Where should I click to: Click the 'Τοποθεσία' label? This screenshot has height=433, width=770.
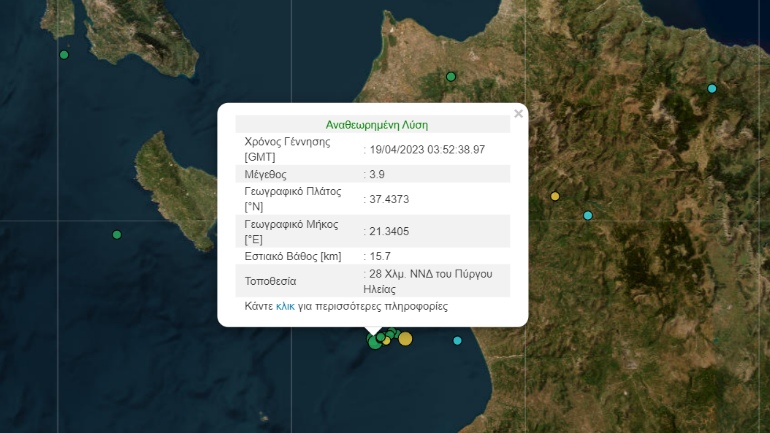(270, 281)
